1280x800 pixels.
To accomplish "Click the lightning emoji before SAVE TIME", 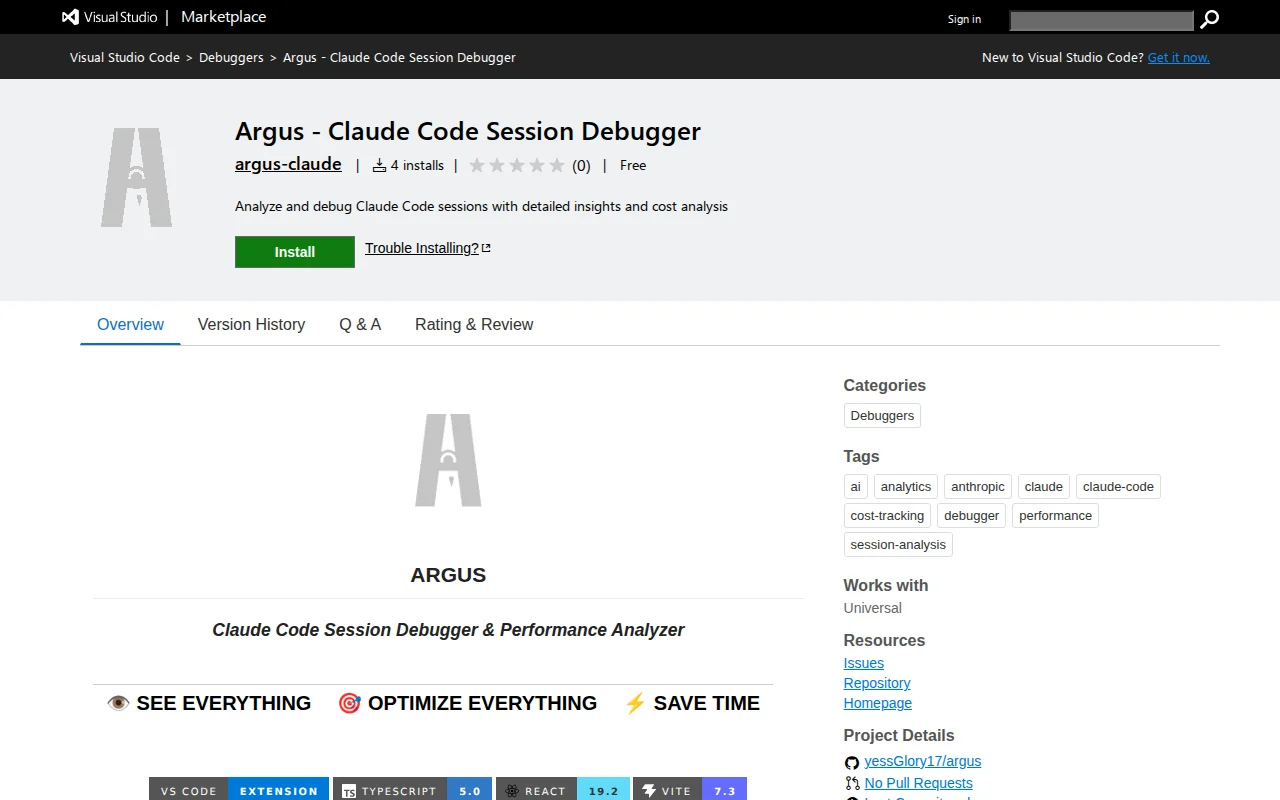I will 635,703.
